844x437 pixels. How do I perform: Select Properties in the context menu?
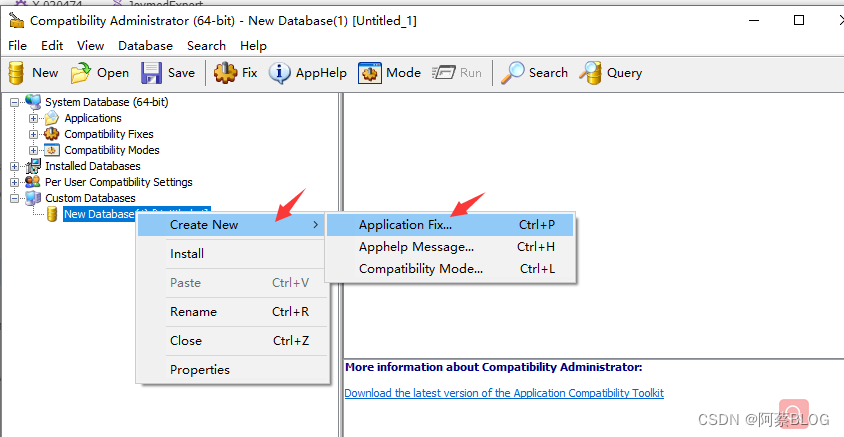tap(233, 370)
